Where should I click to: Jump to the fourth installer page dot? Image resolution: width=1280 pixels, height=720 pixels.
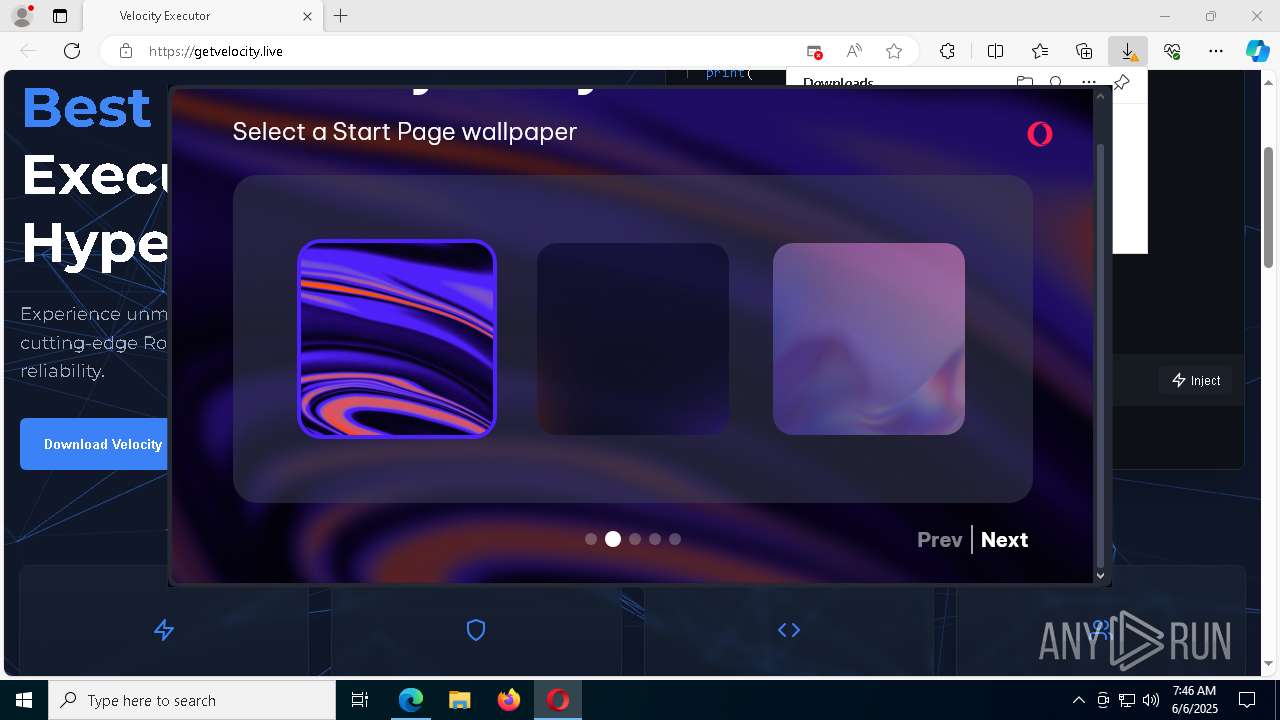pyautogui.click(x=655, y=539)
